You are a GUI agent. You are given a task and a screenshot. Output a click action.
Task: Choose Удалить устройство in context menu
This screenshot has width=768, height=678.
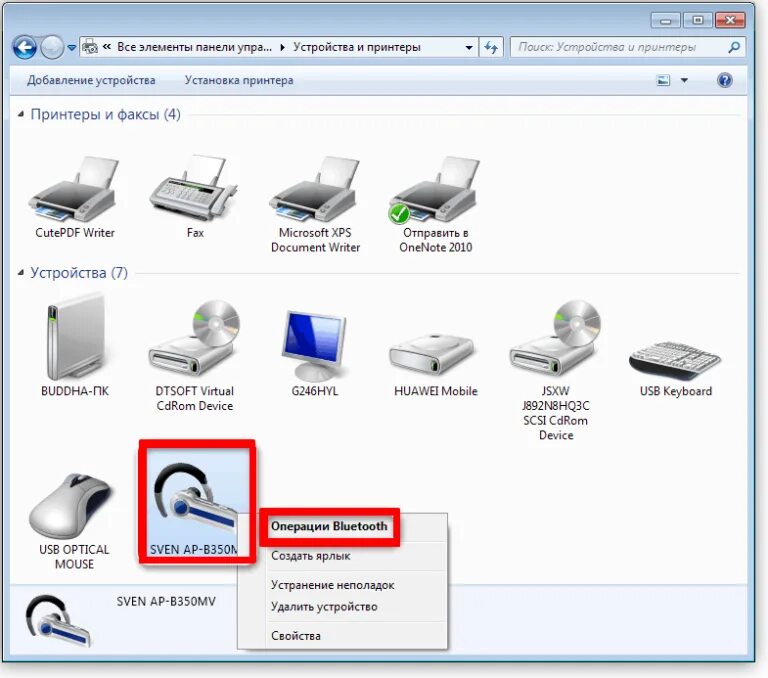point(324,606)
